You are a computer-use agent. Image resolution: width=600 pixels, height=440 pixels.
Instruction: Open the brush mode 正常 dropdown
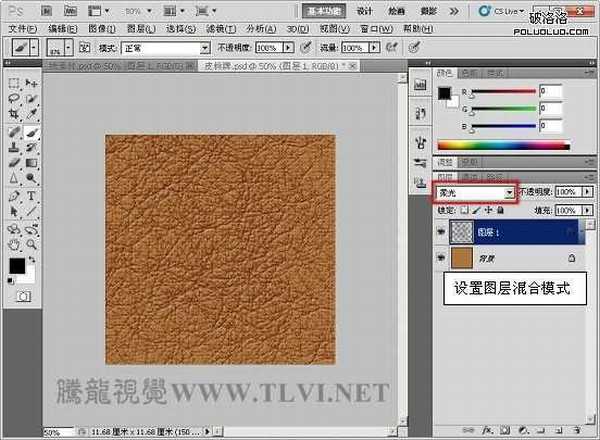point(166,48)
